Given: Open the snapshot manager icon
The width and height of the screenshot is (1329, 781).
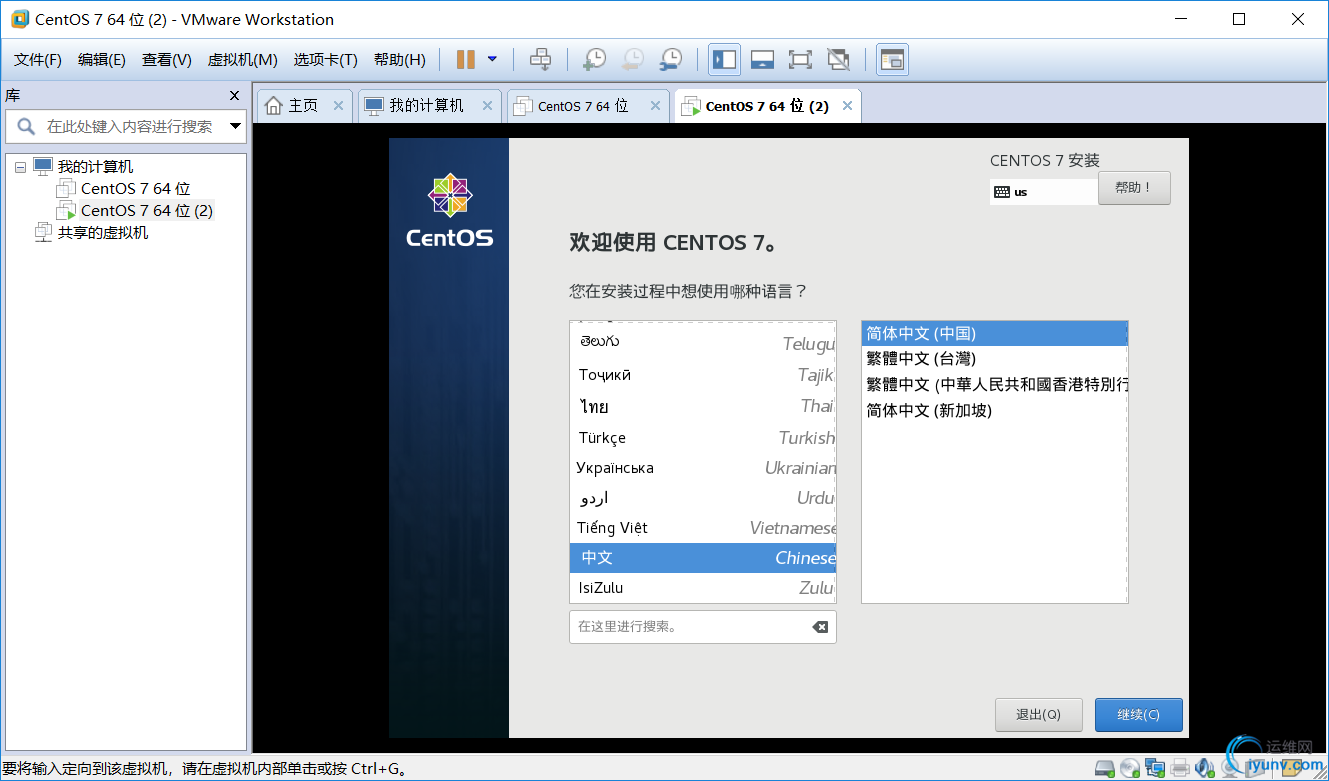Looking at the screenshot, I should click(670, 60).
